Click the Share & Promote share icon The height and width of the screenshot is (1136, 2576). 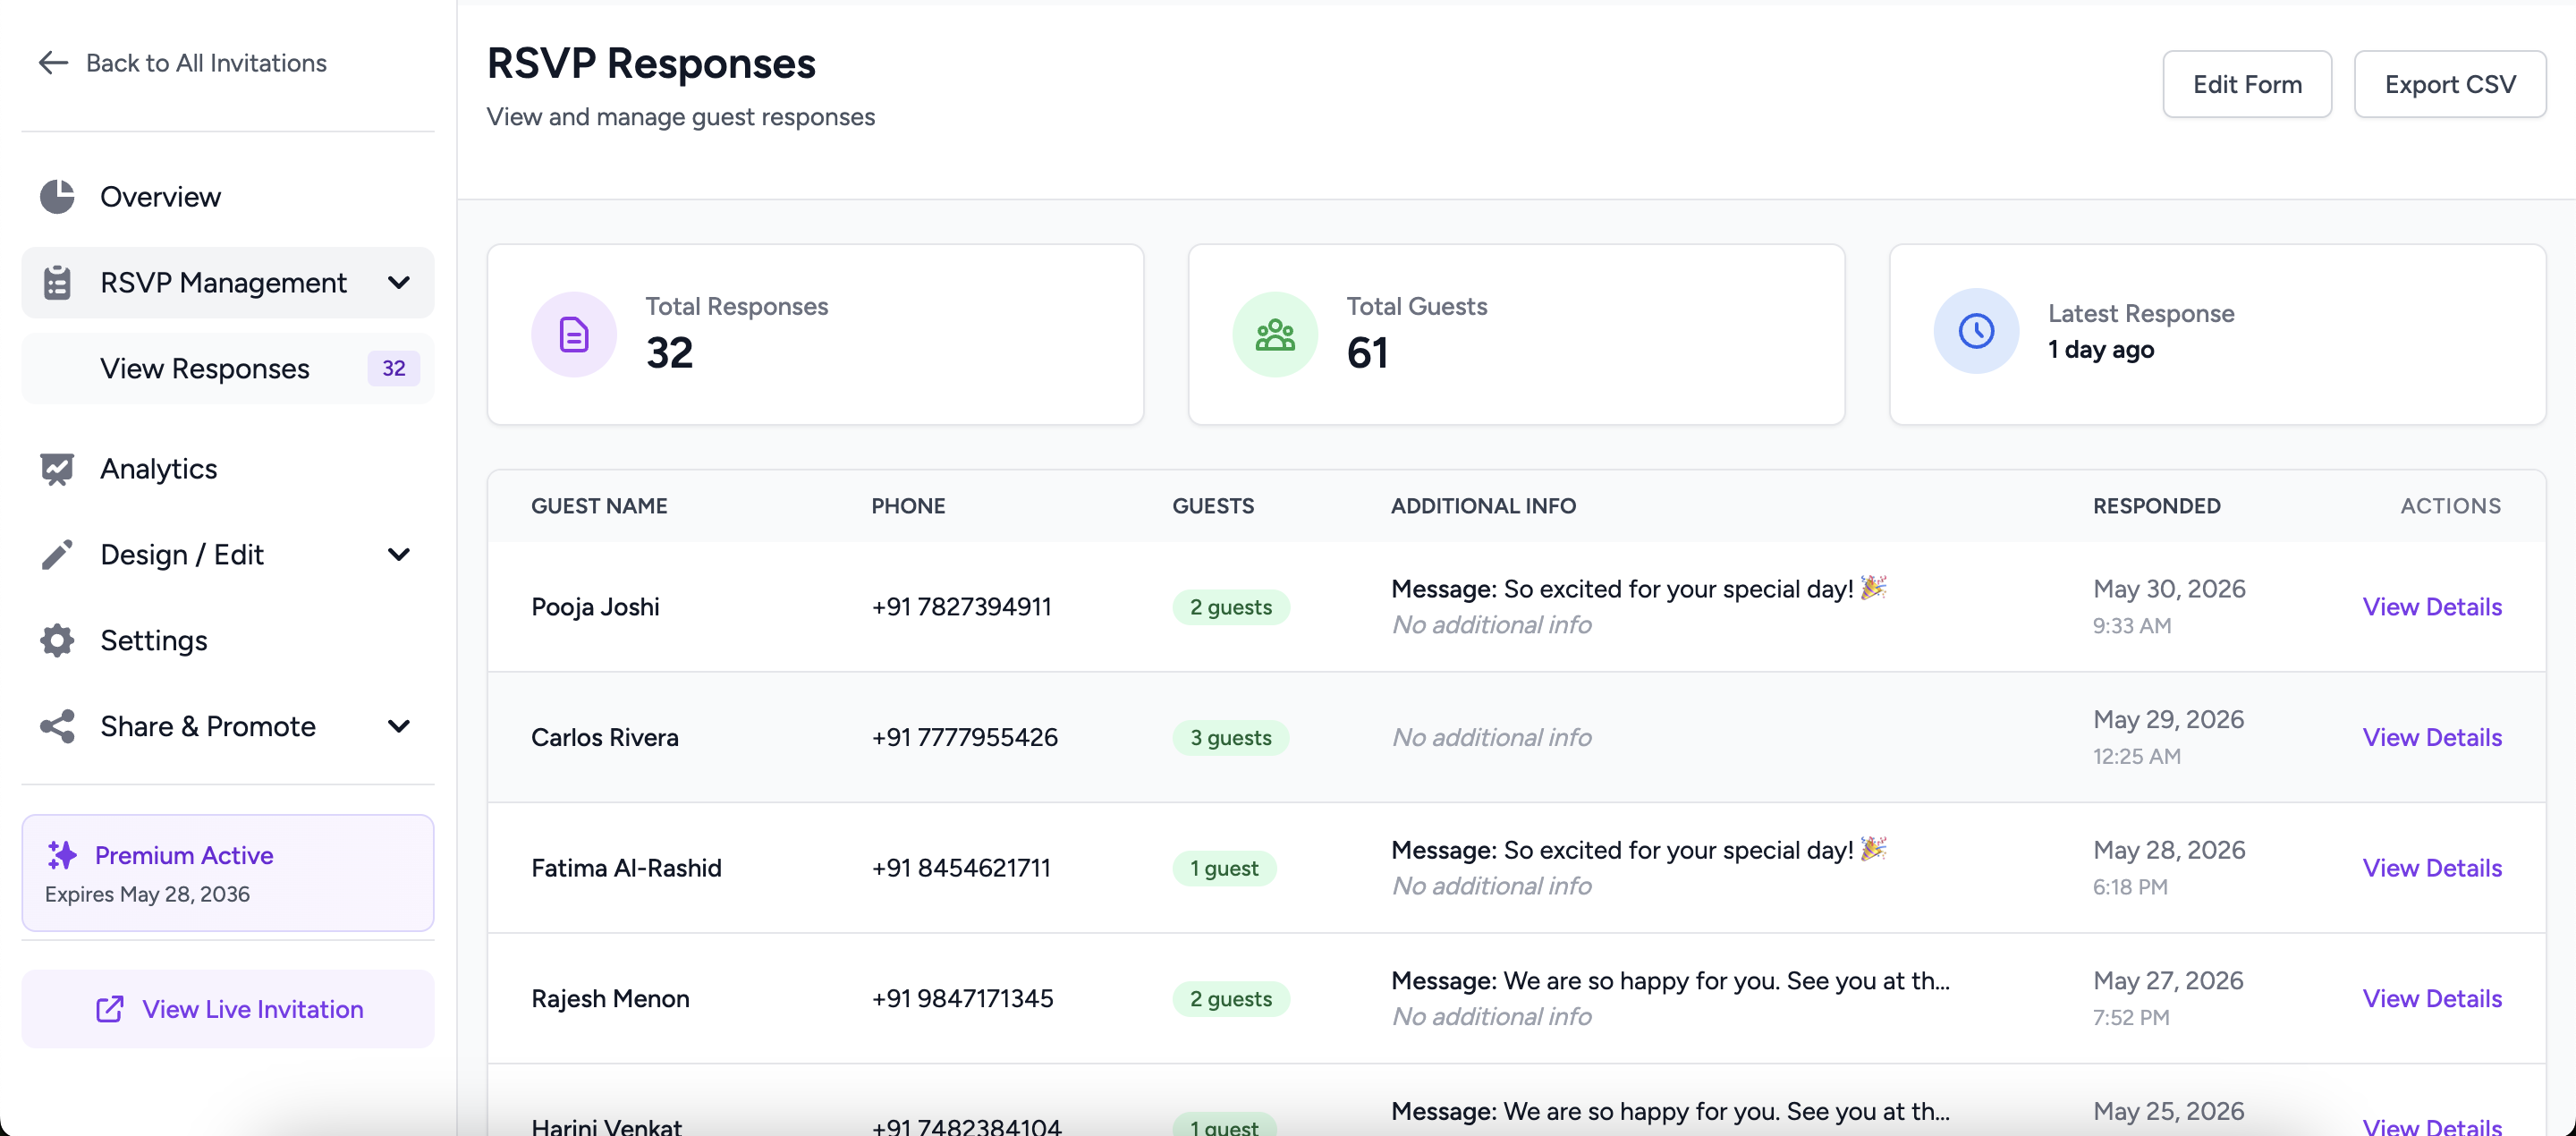click(57, 727)
